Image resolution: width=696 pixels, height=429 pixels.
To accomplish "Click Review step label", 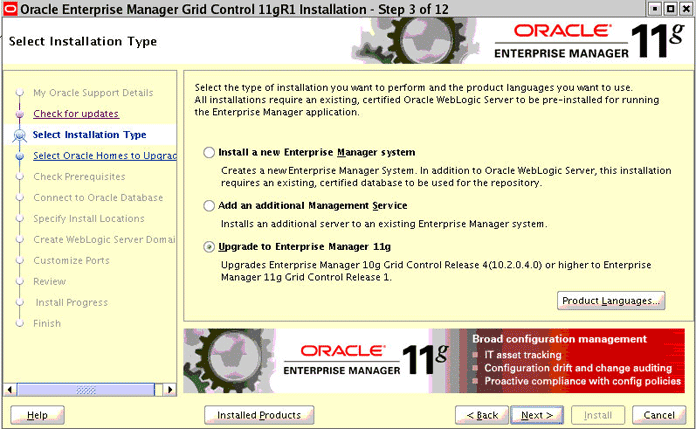I will [x=49, y=282].
